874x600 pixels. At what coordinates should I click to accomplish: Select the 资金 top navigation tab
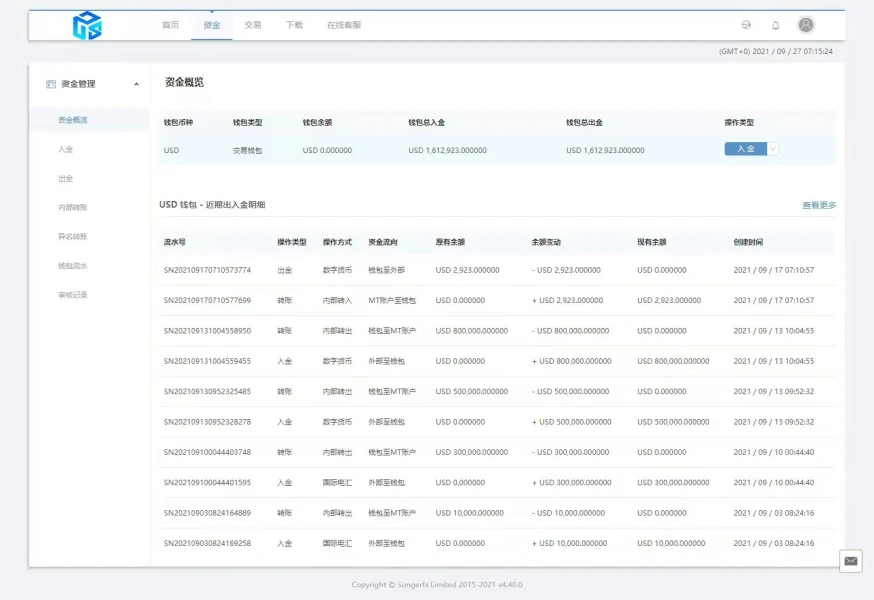coord(212,25)
